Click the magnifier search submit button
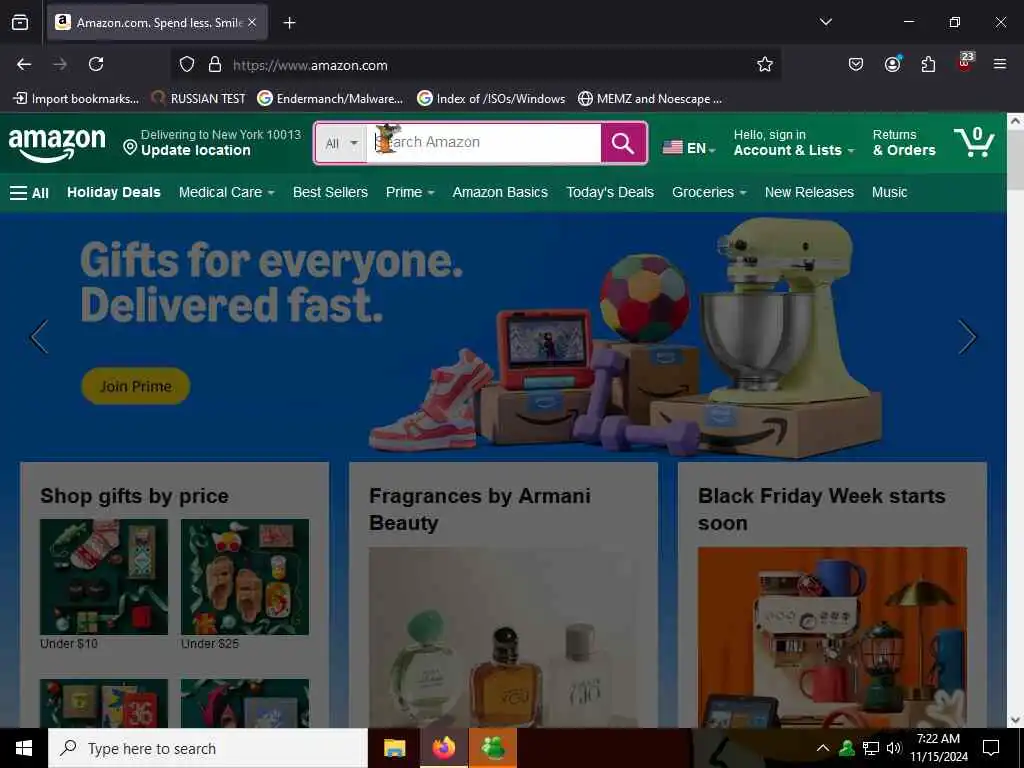This screenshot has width=1024, height=768. [623, 143]
